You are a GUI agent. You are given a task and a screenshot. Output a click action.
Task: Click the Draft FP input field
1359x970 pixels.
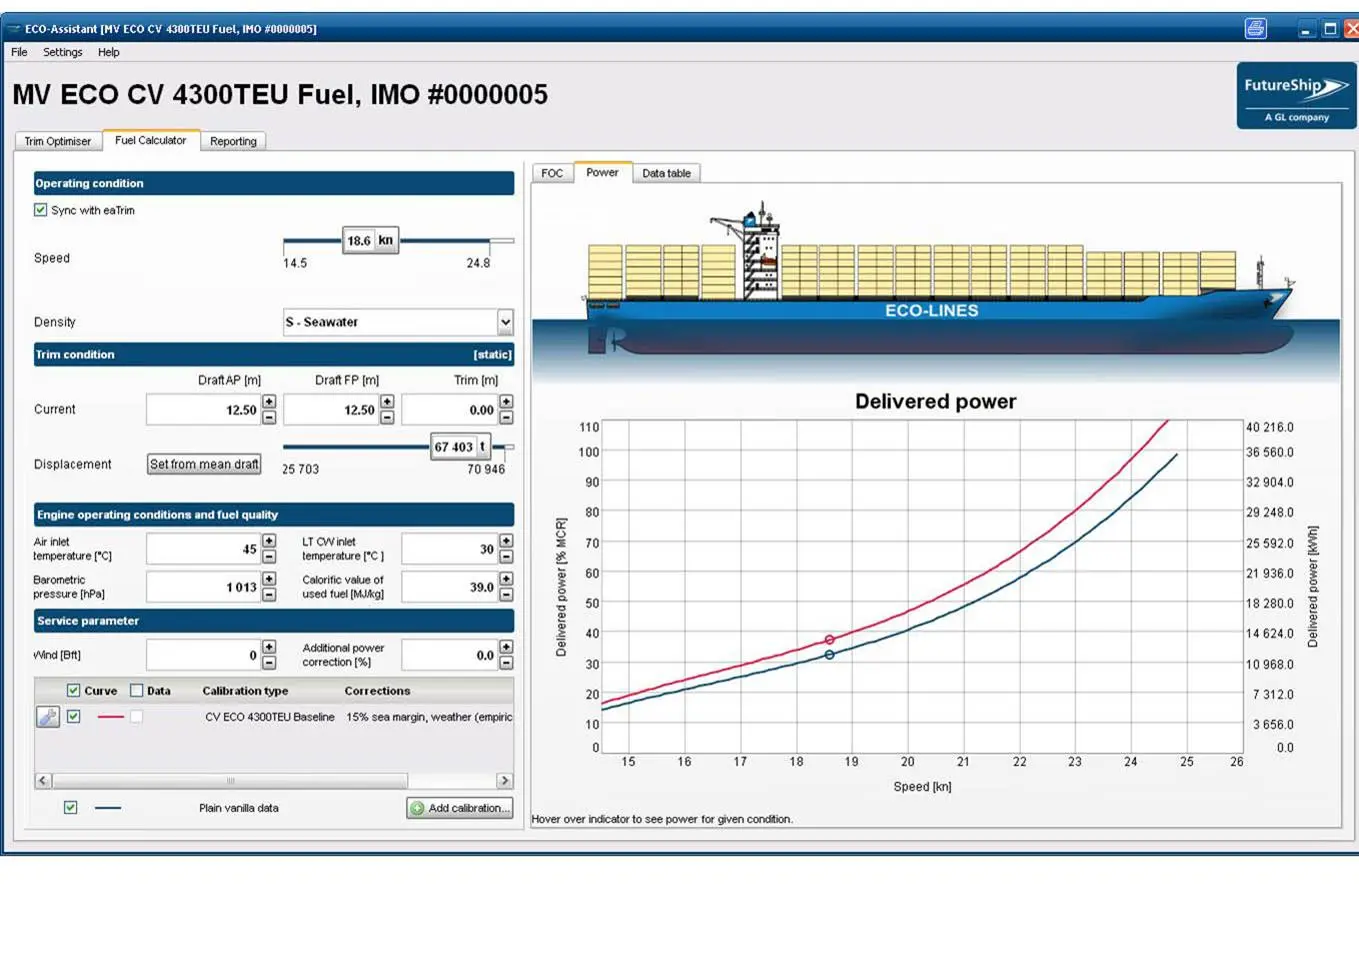(331, 410)
